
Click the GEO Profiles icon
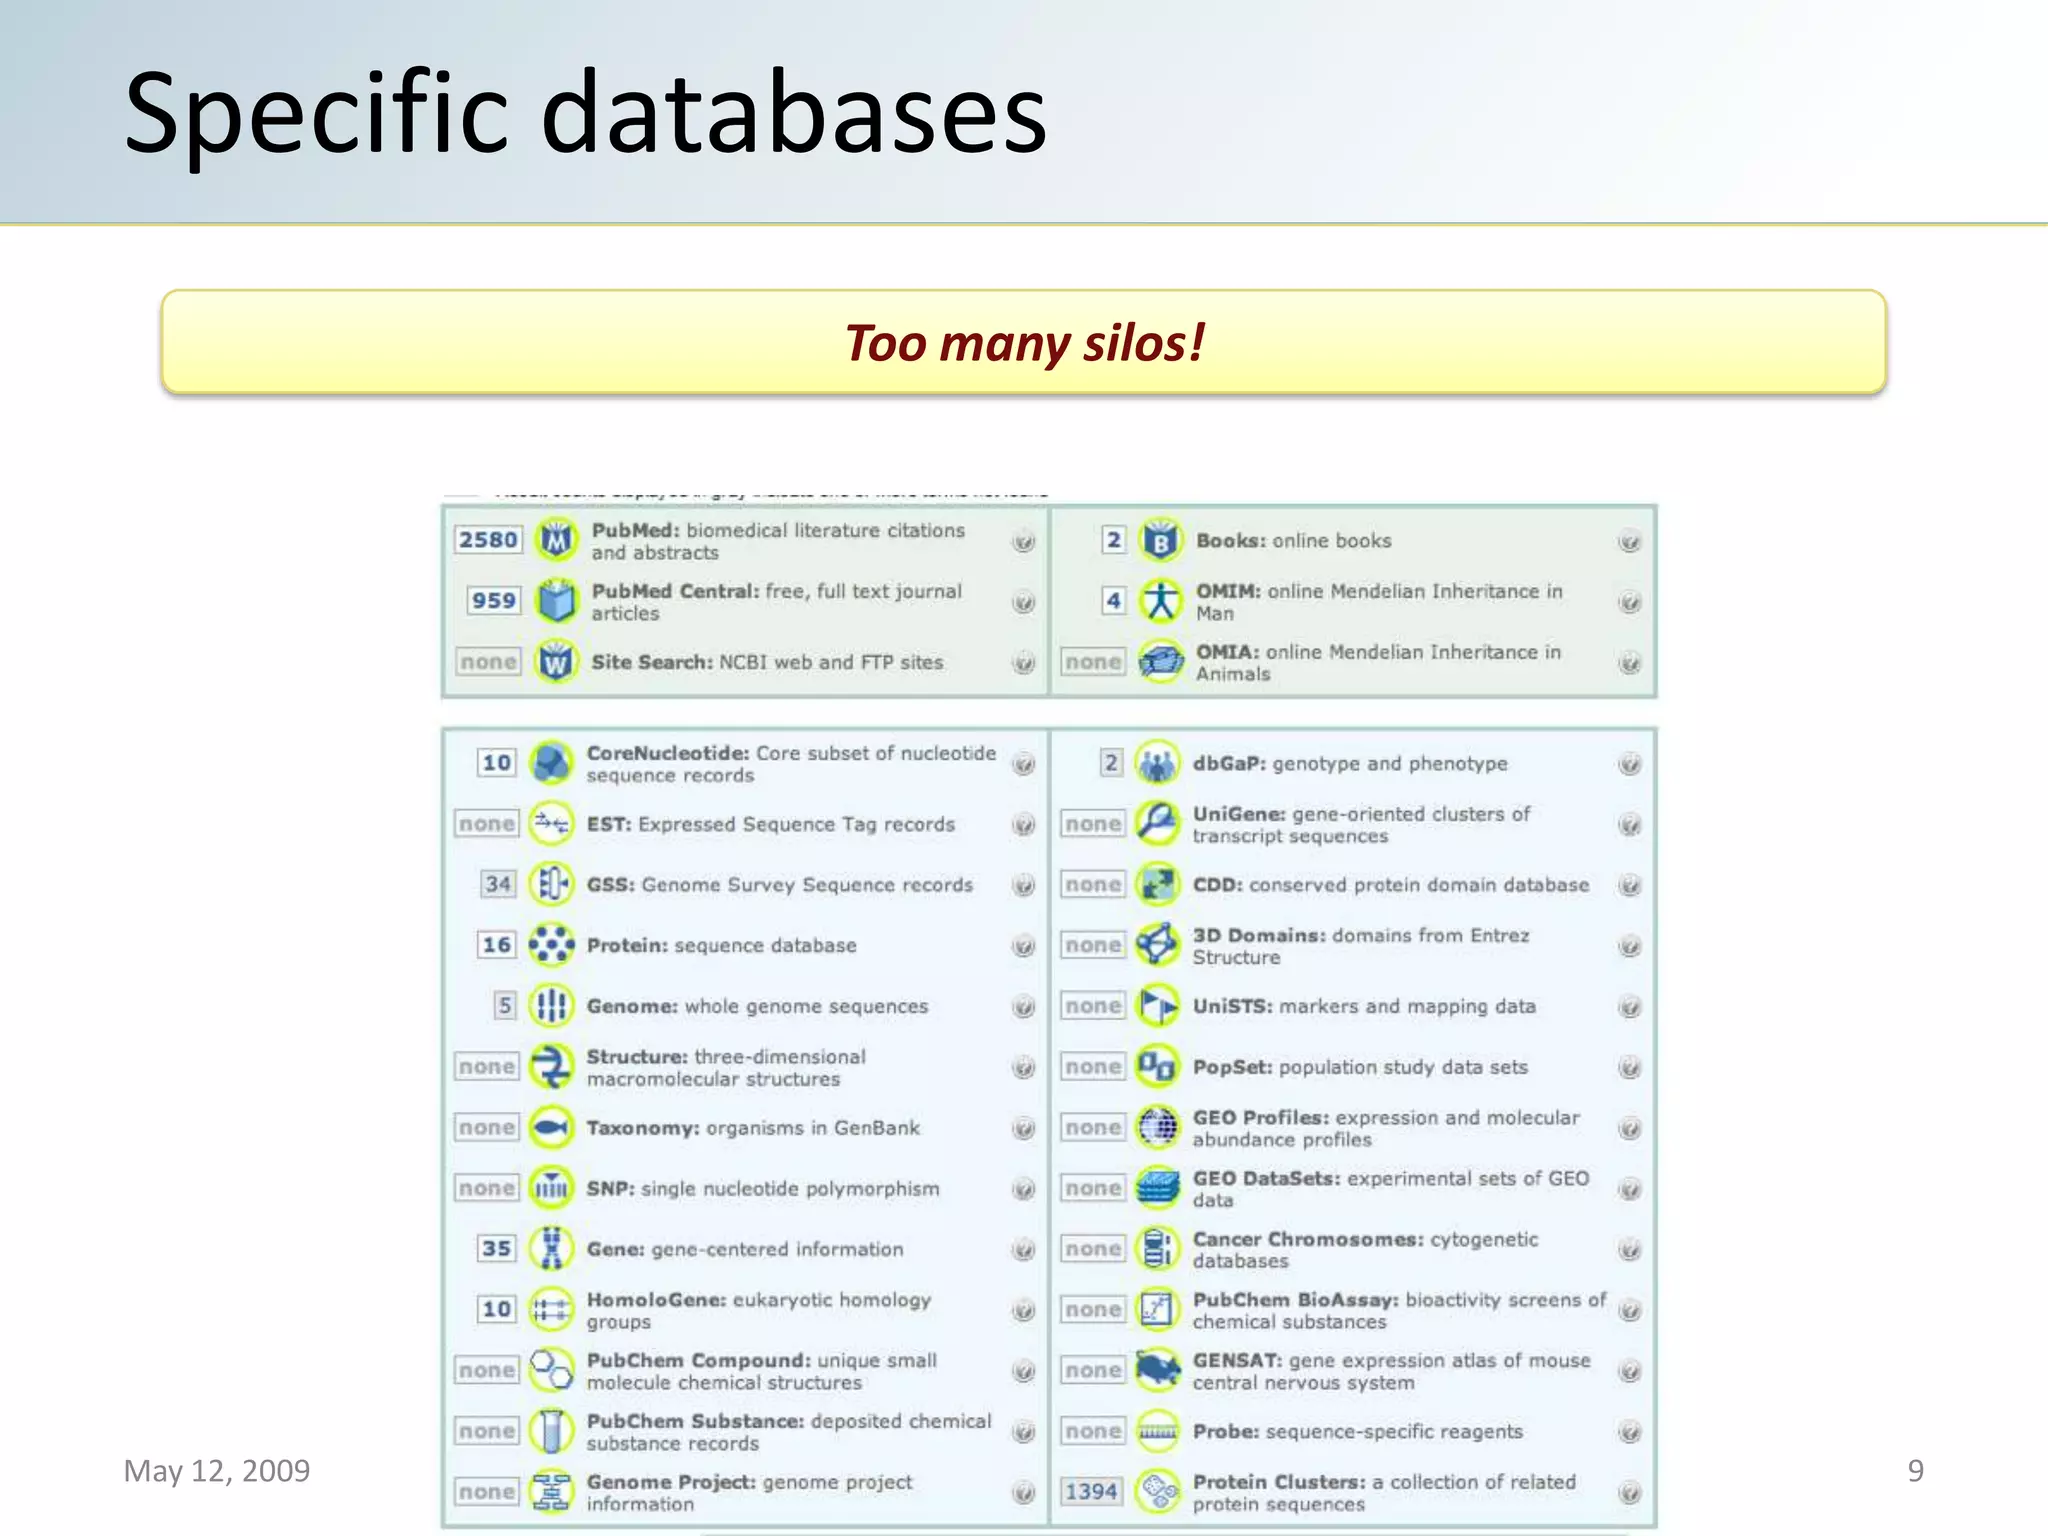[1157, 1128]
